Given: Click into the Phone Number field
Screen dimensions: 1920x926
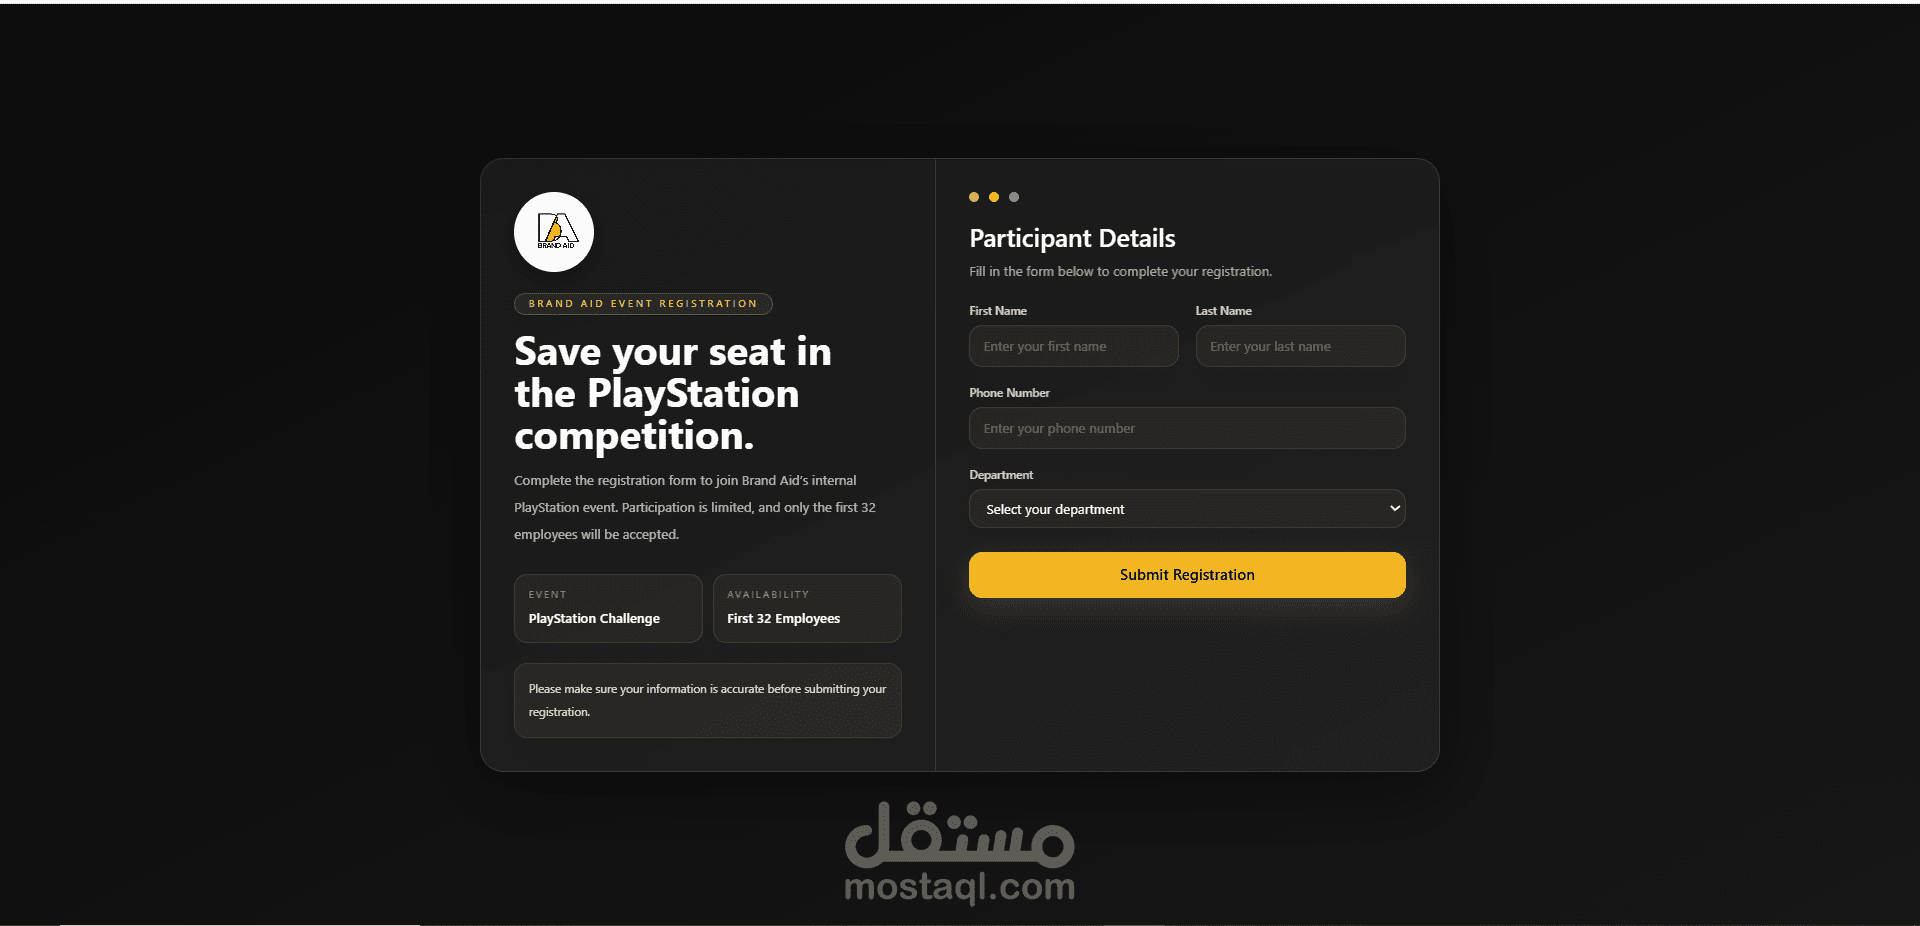Looking at the screenshot, I should 1186,428.
